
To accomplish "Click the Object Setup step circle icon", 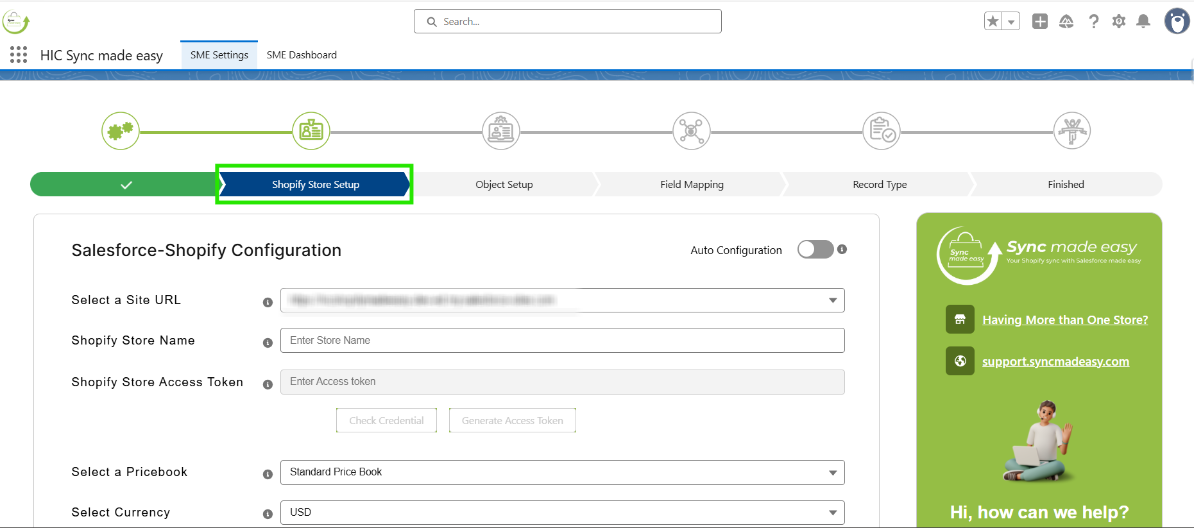I will (x=501, y=130).
